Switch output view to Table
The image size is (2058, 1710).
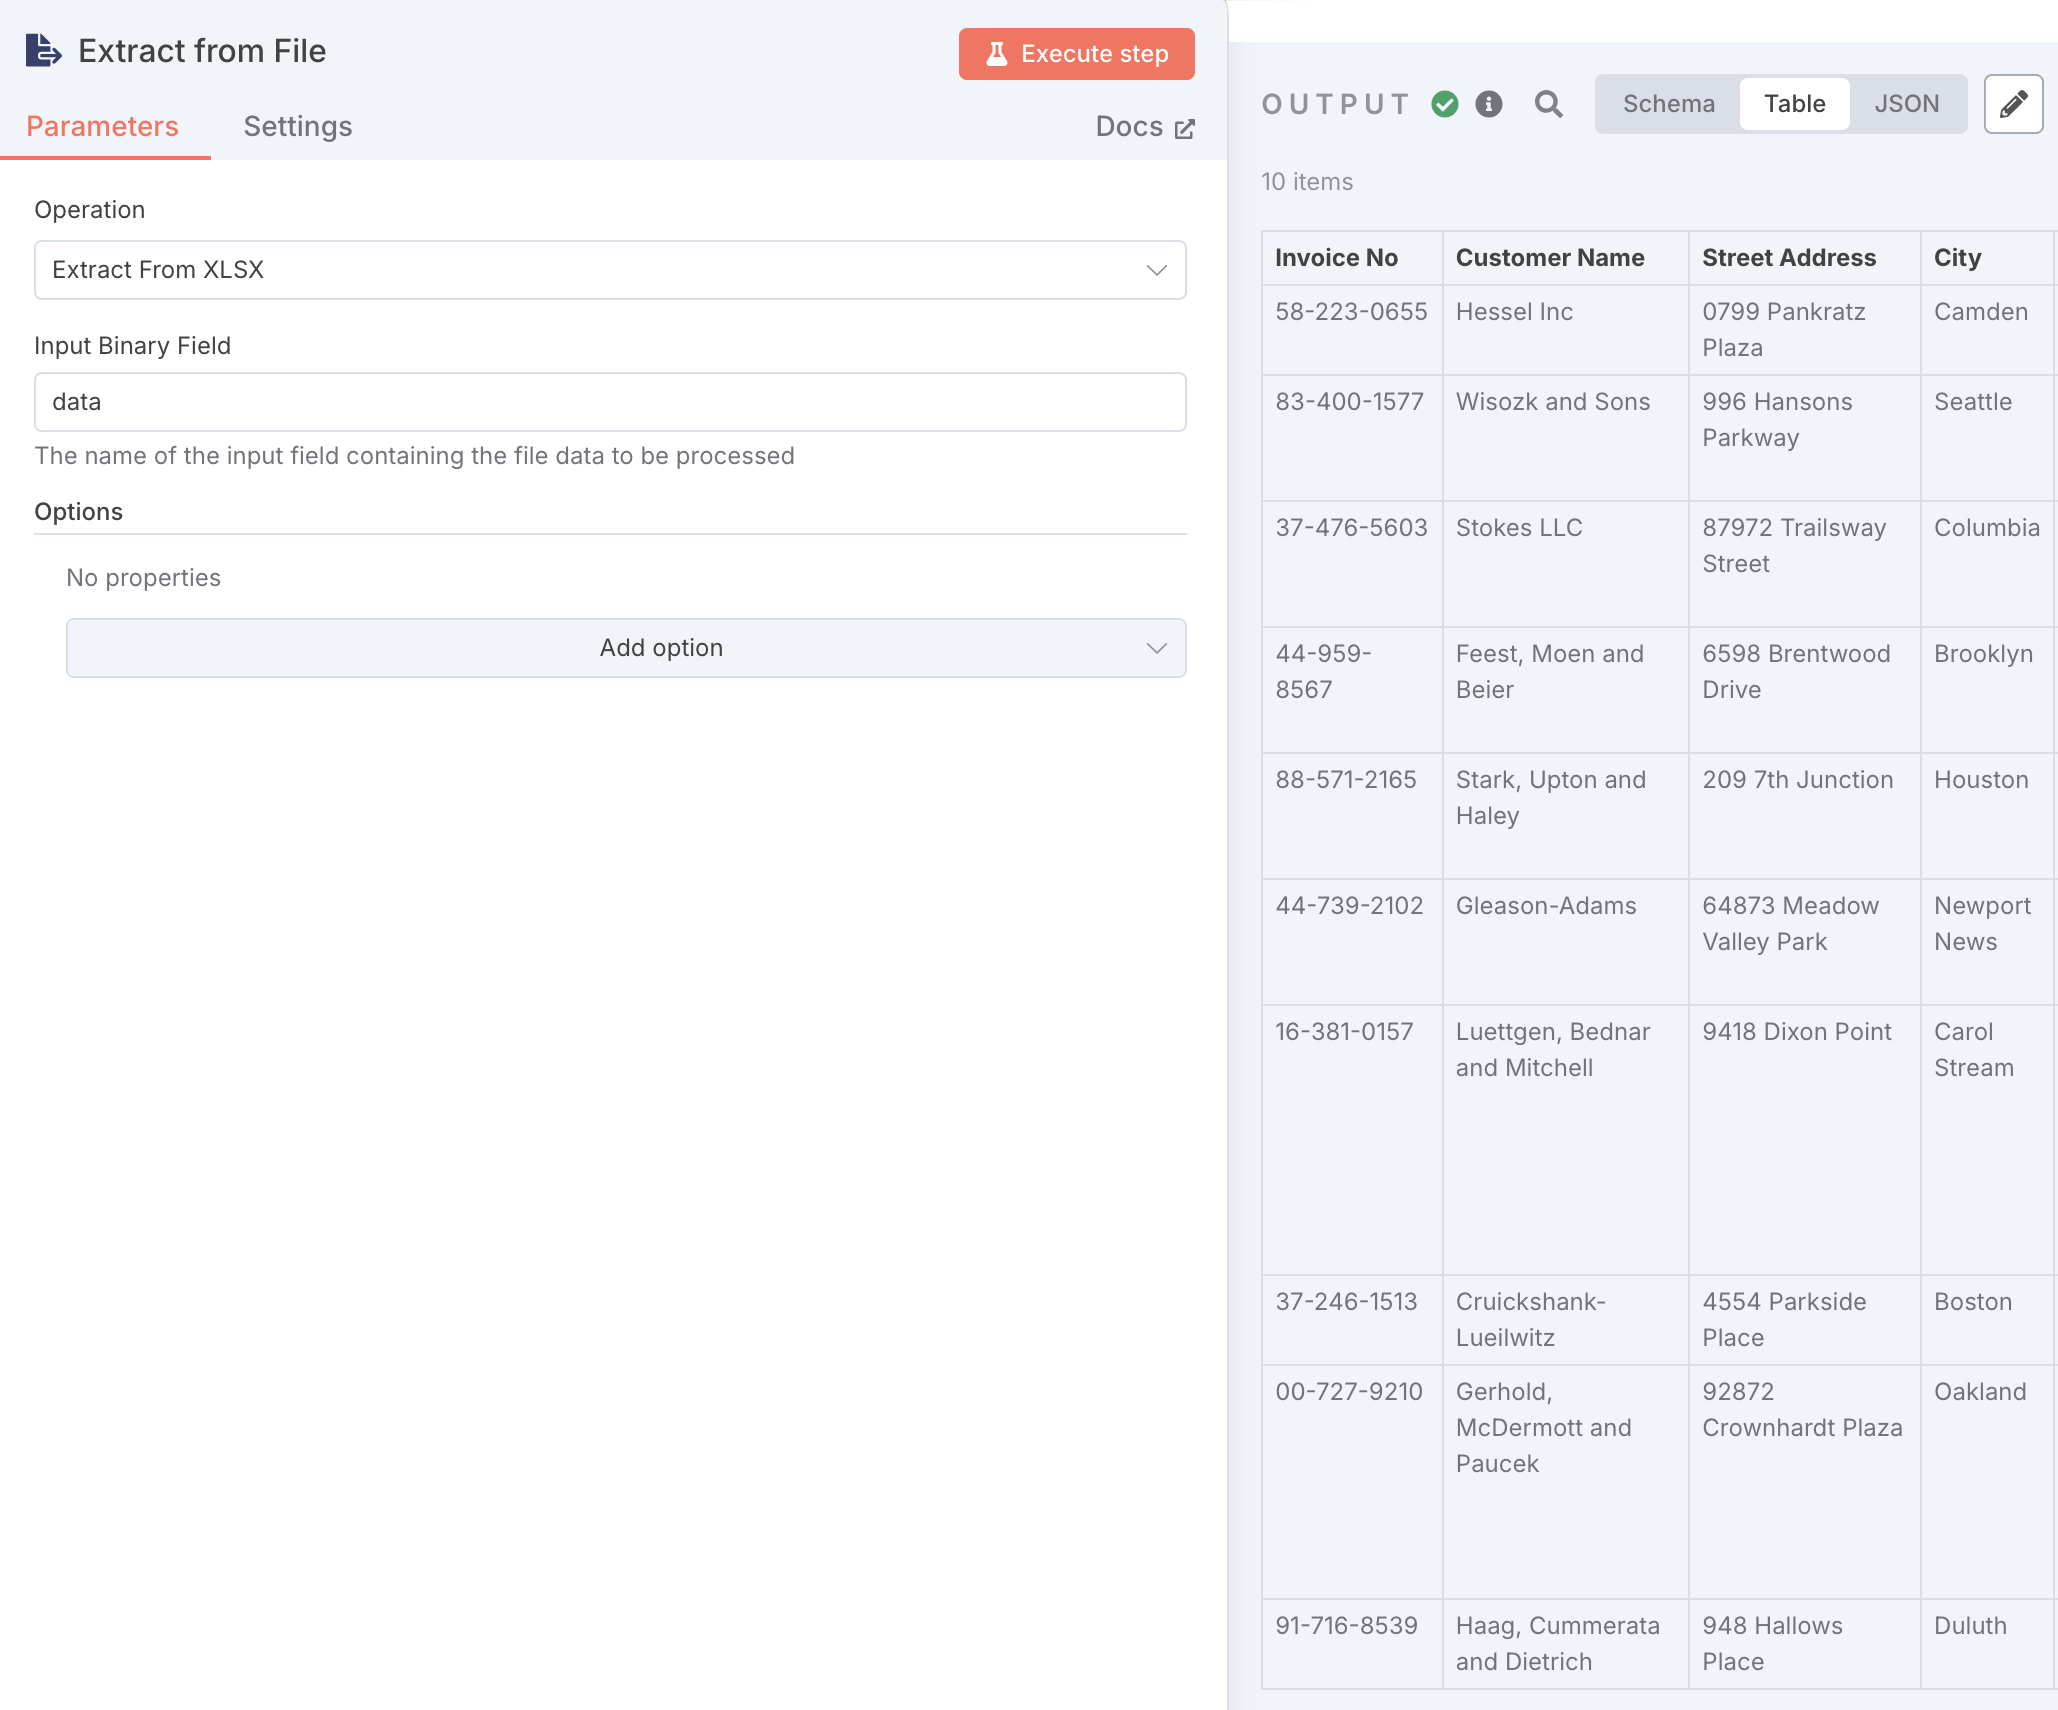tap(1794, 104)
